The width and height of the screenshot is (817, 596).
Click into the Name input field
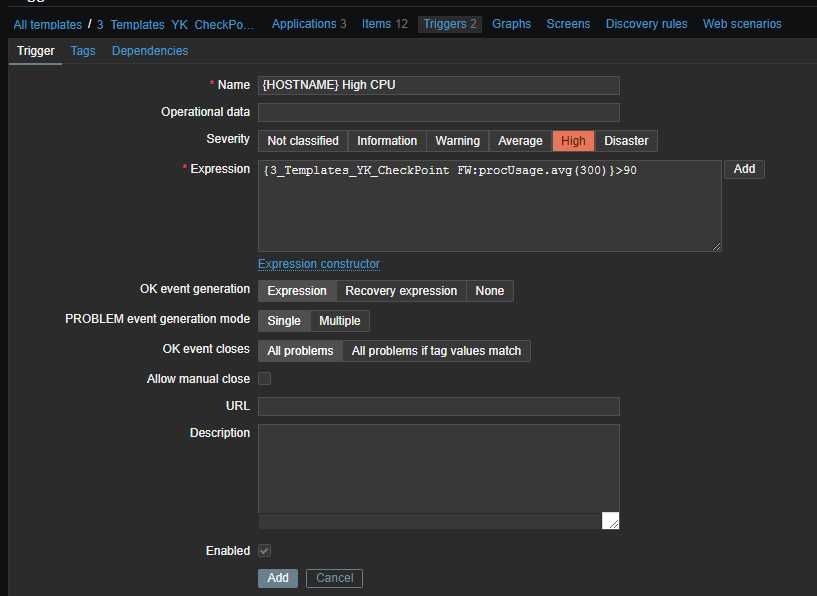[439, 85]
